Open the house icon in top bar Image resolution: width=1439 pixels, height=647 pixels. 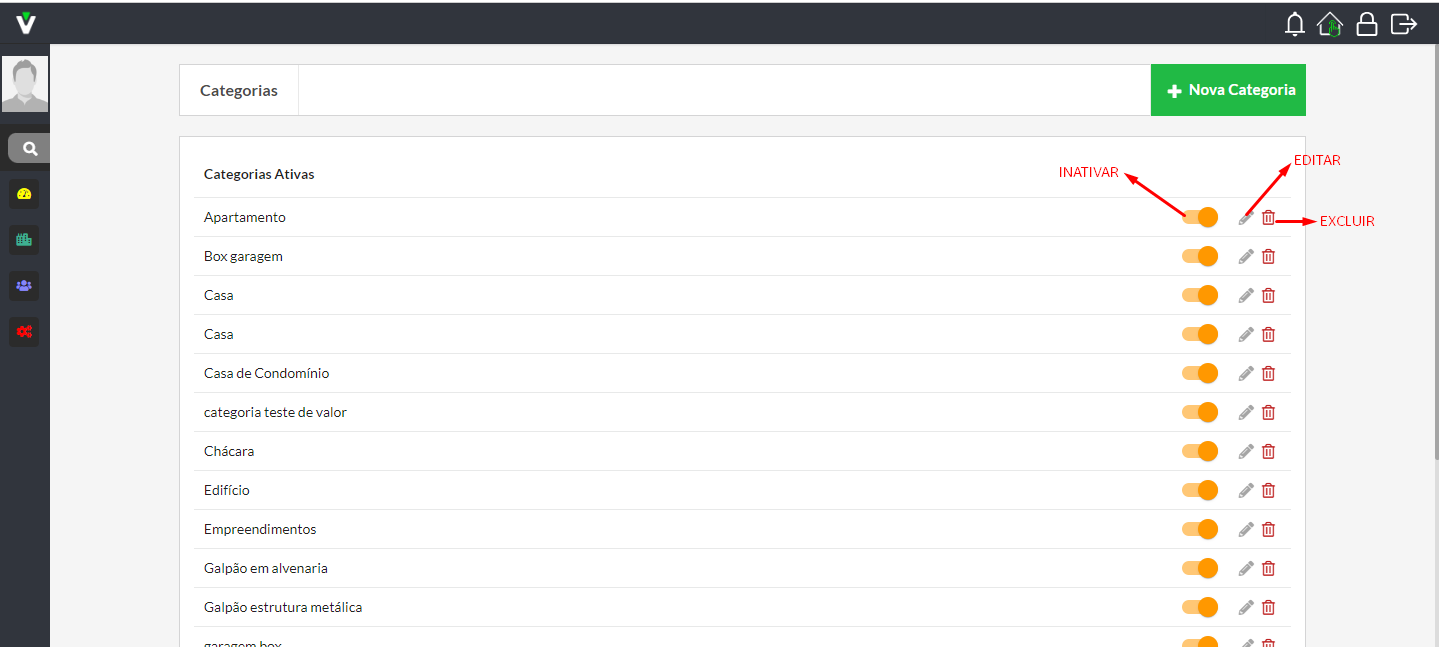[1330, 24]
